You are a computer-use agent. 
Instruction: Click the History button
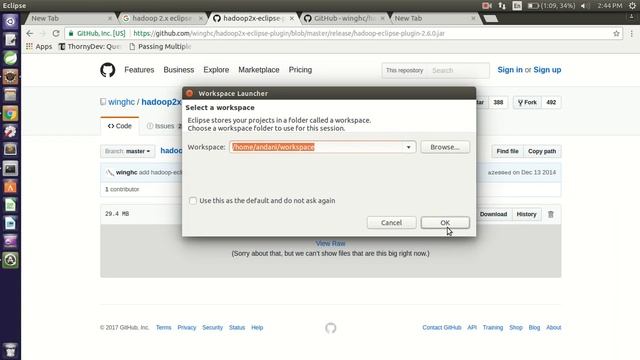pos(526,214)
